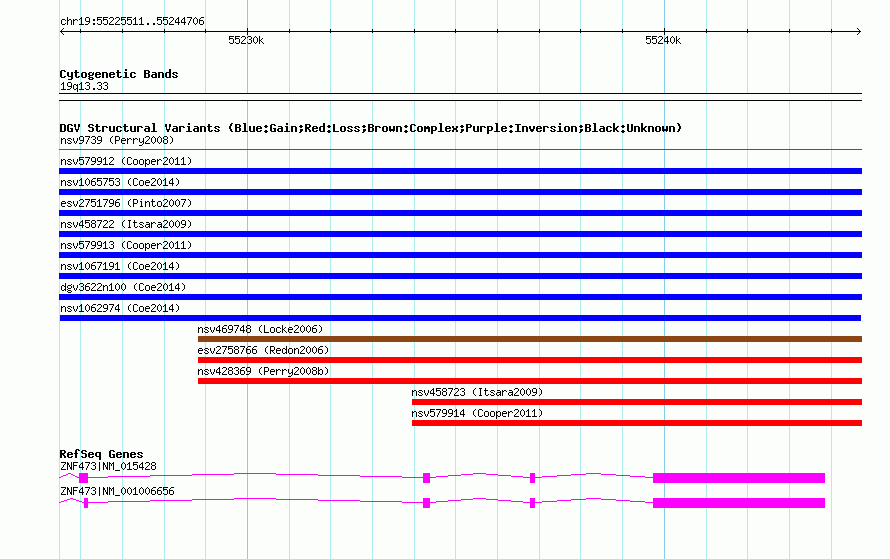Click the Cytogenetic Bands track heading
Image resolution: width=890 pixels, height=559 pixels.
pyautogui.click(x=119, y=74)
